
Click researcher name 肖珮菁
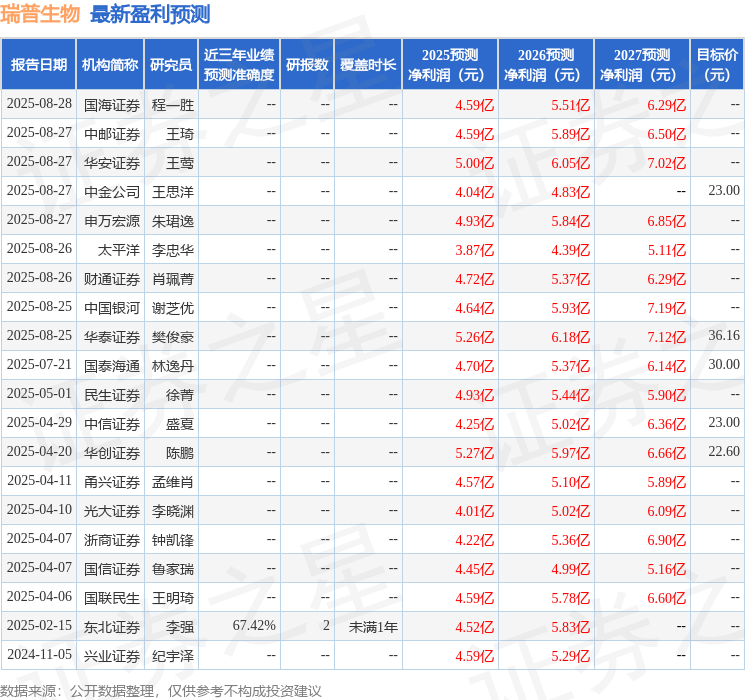coord(173,279)
